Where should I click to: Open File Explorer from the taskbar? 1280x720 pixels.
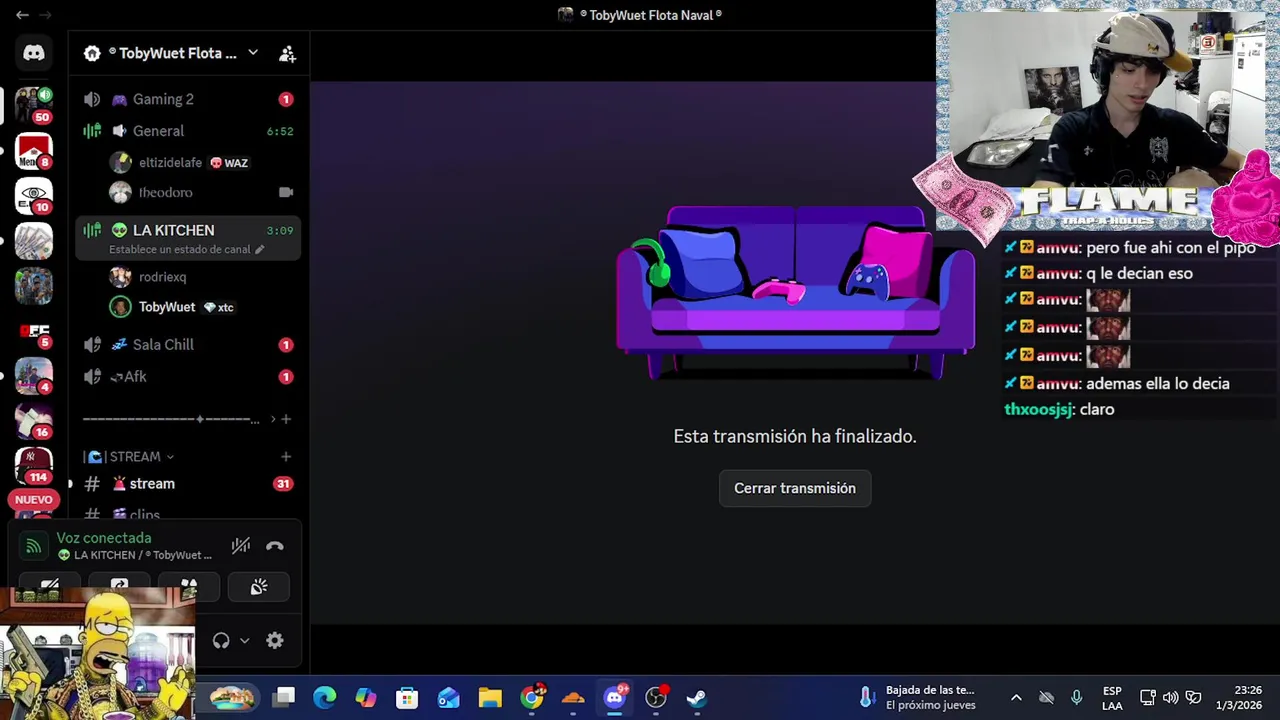[490, 697]
